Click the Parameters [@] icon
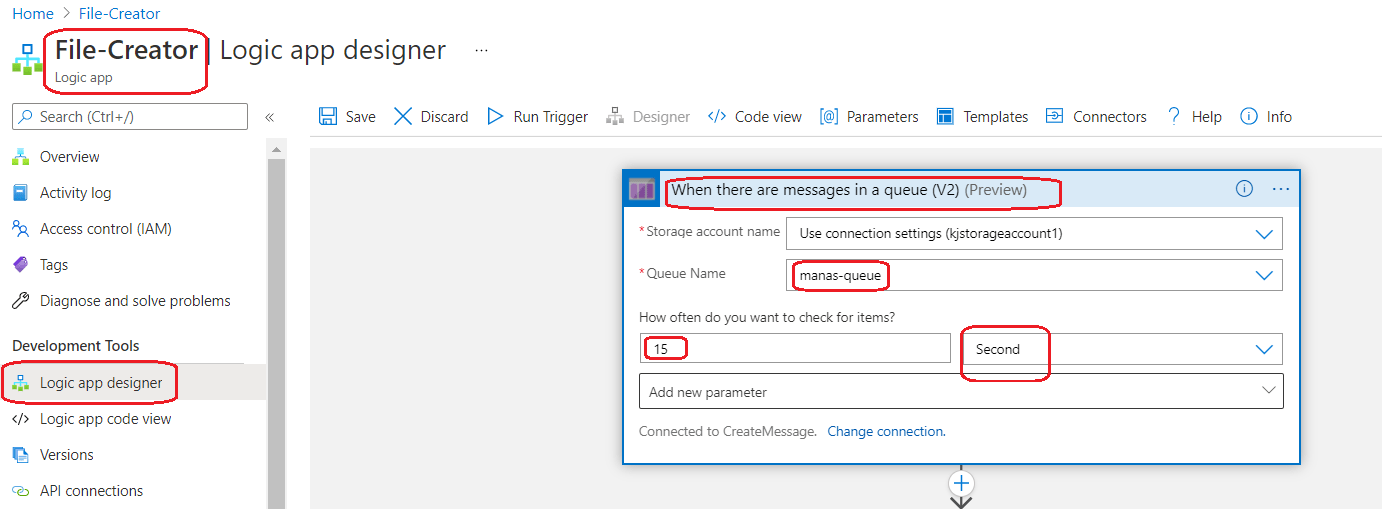The height and width of the screenshot is (509, 1382). 828,117
